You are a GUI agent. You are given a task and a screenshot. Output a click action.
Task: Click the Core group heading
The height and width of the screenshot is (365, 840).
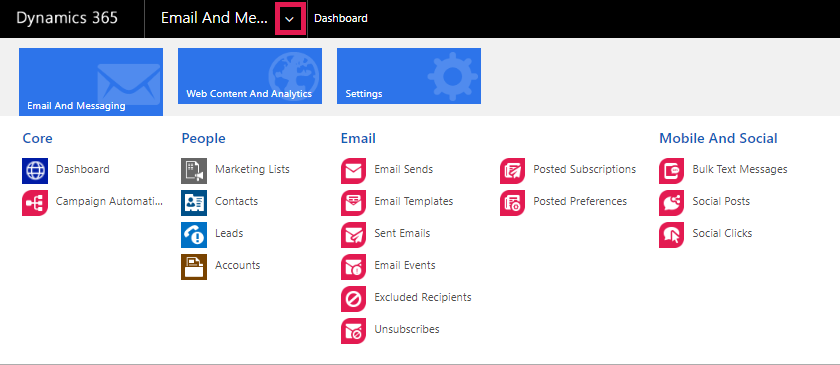tap(38, 138)
